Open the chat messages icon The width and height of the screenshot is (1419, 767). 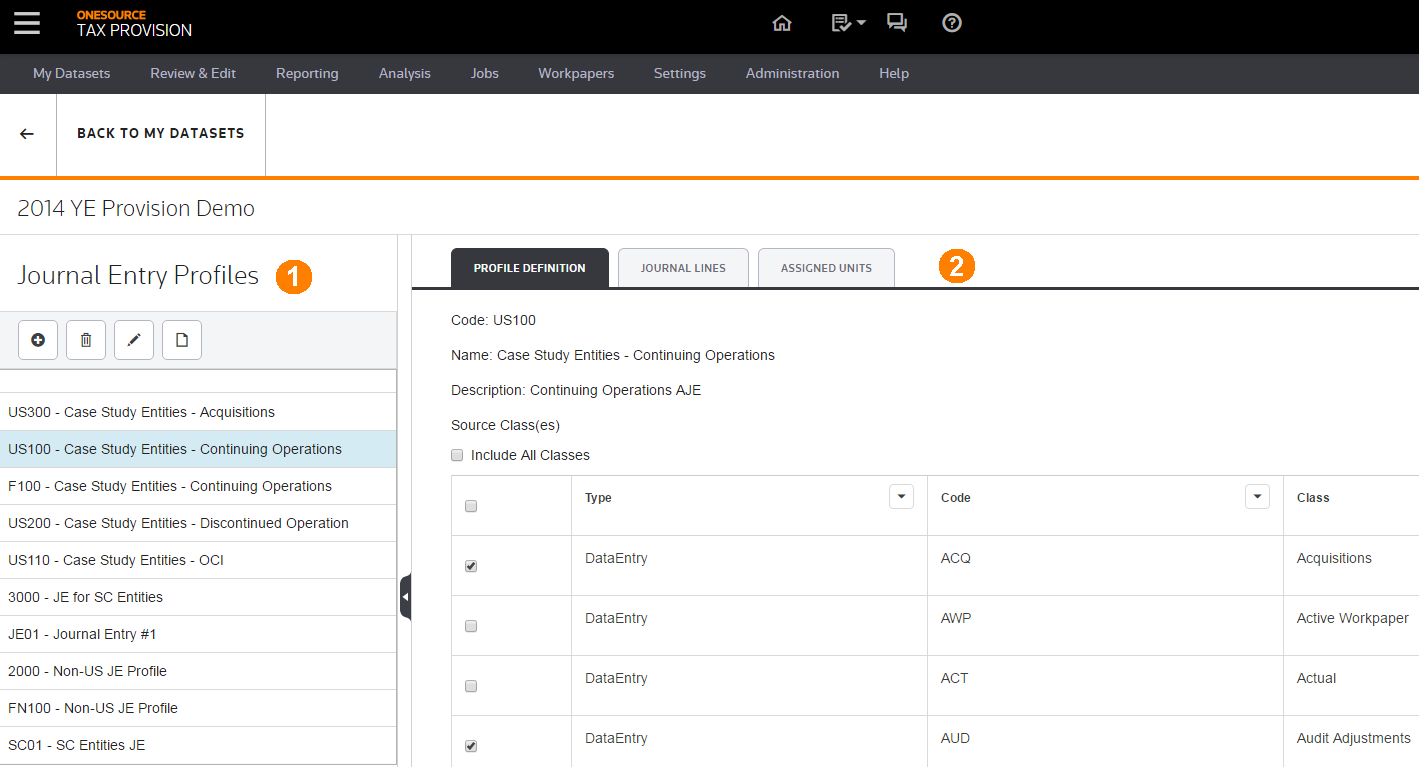click(897, 23)
